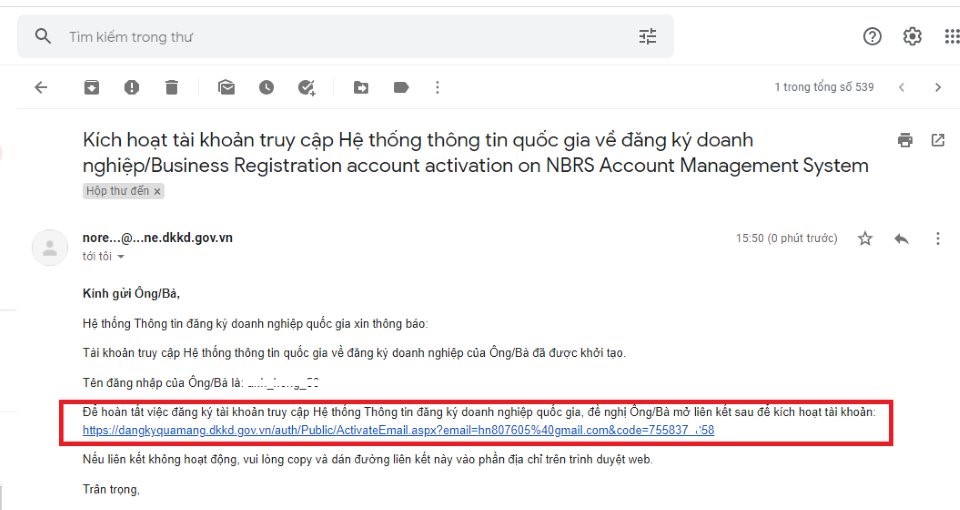Add email to tasks
This screenshot has width=960, height=510.
tap(307, 88)
